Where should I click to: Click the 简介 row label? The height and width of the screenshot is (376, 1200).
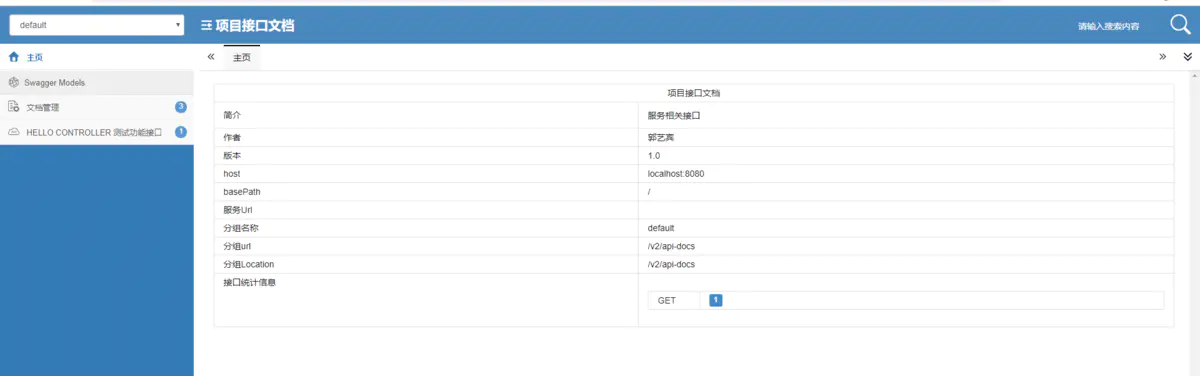point(232,115)
